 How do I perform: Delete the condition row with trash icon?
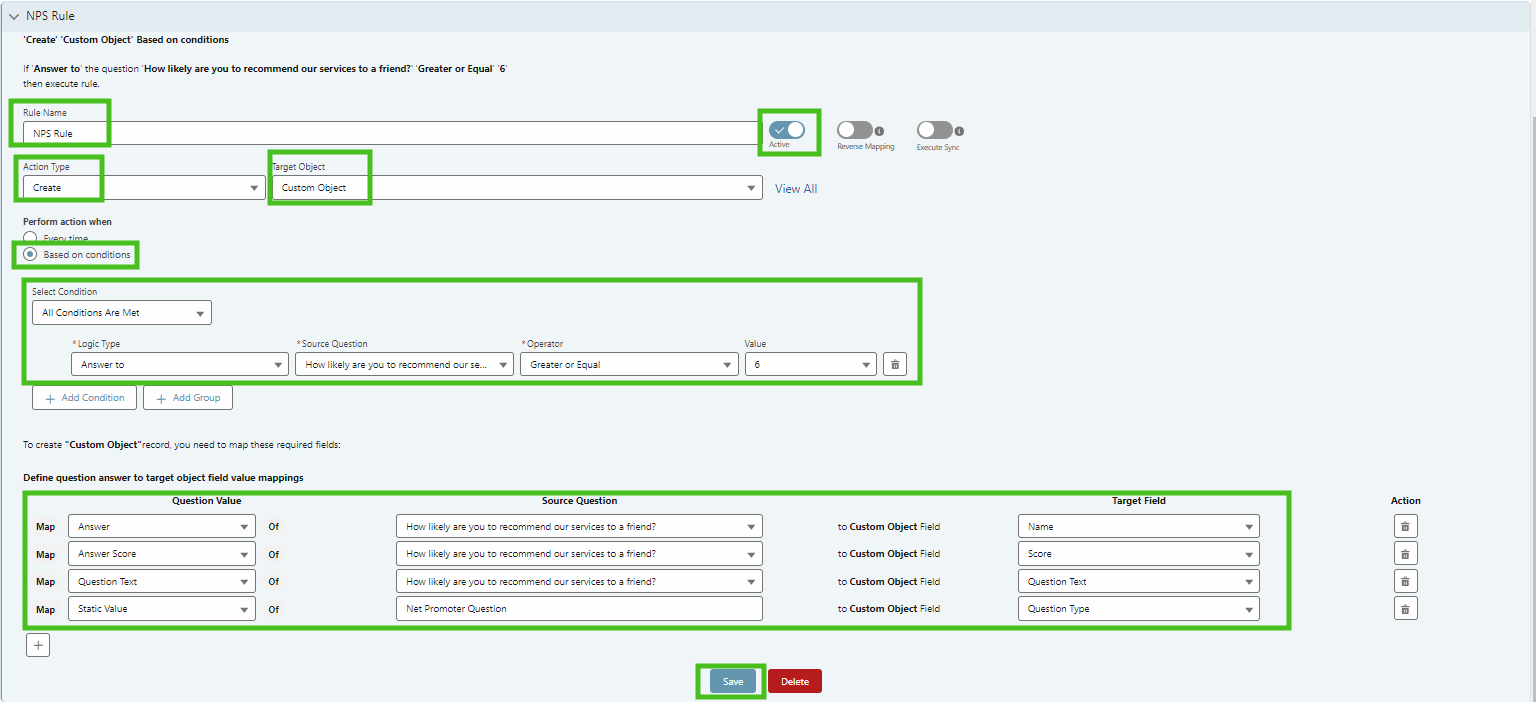click(x=895, y=364)
